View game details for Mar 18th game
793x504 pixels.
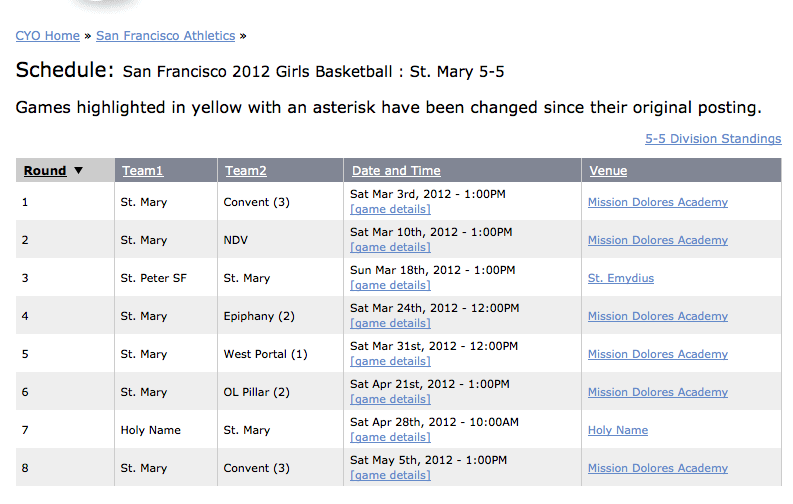[390, 285]
